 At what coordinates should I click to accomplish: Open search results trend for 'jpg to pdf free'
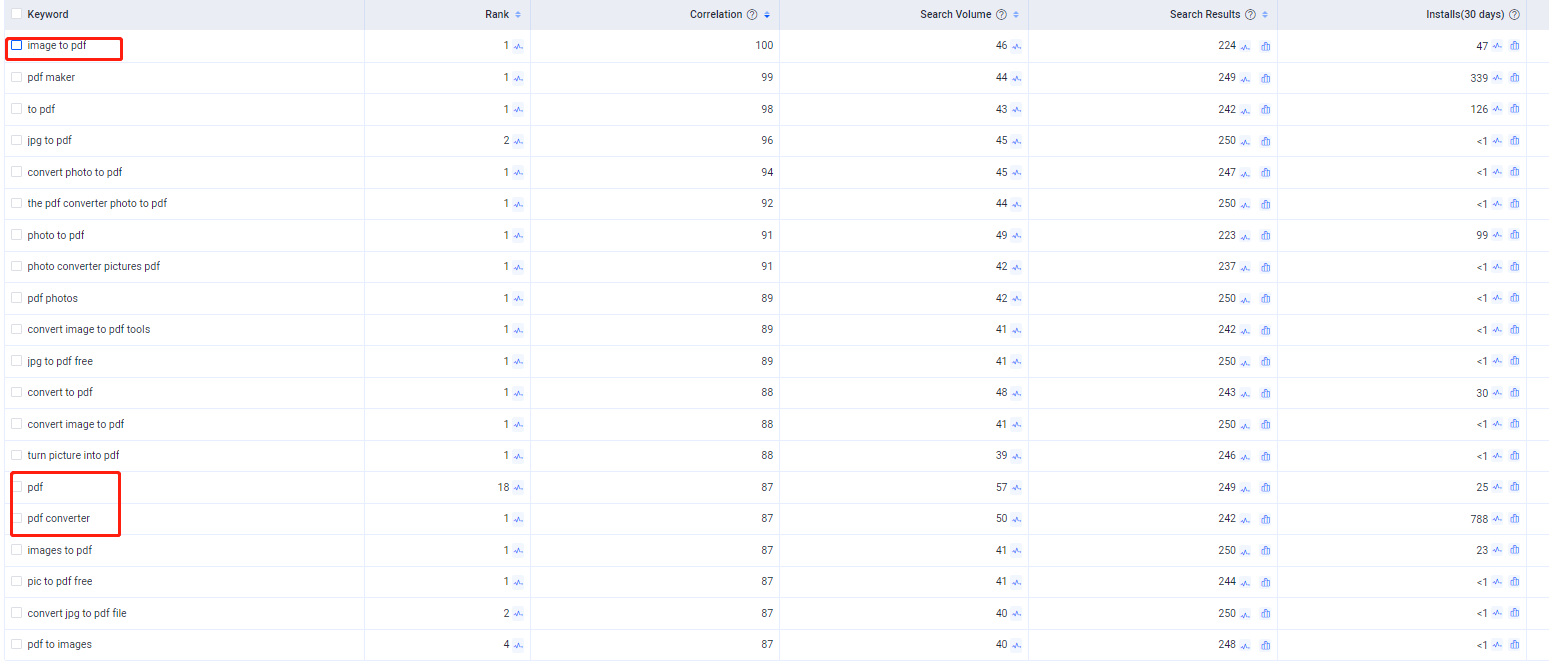pyautogui.click(x=1245, y=362)
